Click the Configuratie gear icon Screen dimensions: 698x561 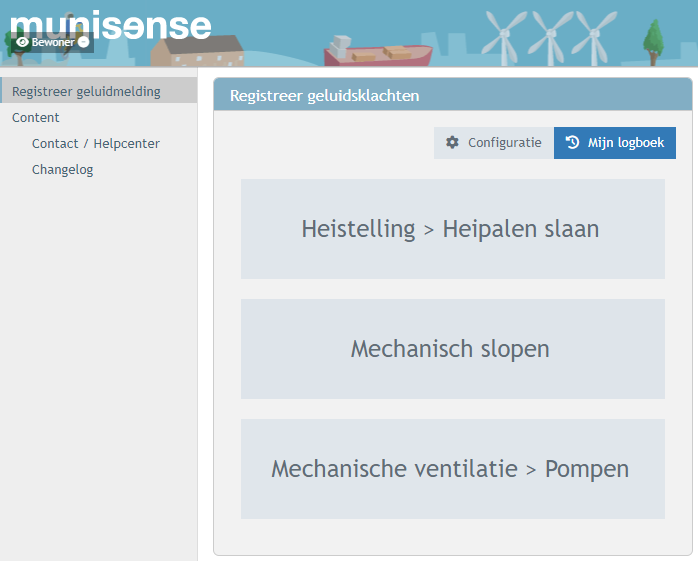[452, 143]
